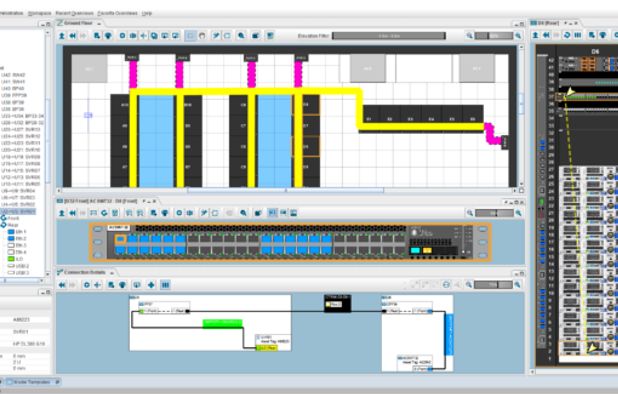The image size is (618, 394).
Task: Click the rotate refresh icon in D6 Rear toolbar
Action: pyautogui.click(x=567, y=35)
